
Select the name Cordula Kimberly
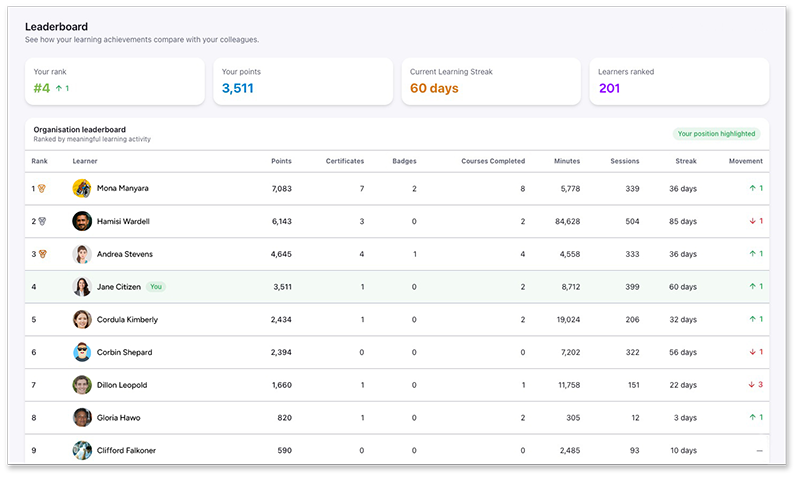click(127, 319)
